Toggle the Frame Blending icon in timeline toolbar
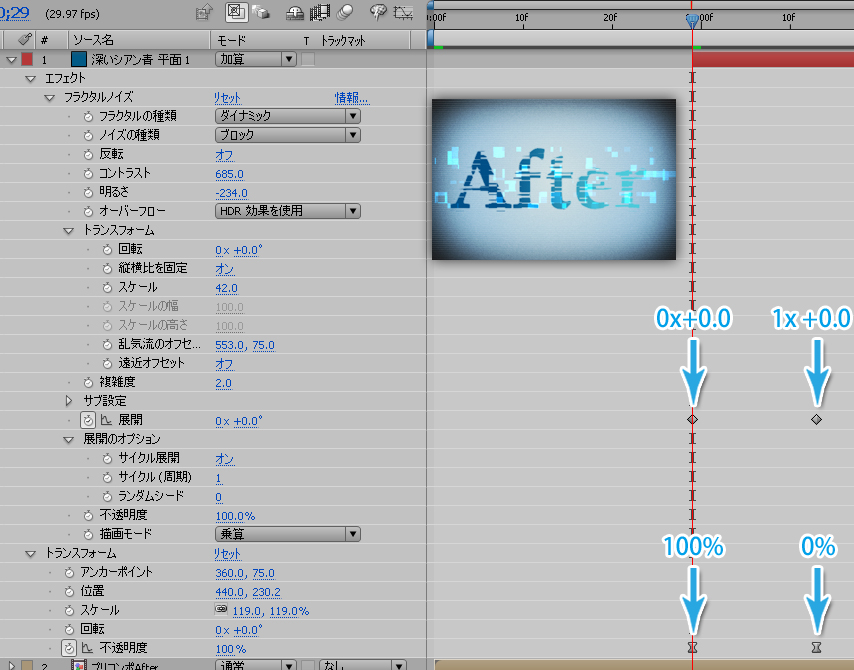Image resolution: width=854 pixels, height=670 pixels. point(321,13)
